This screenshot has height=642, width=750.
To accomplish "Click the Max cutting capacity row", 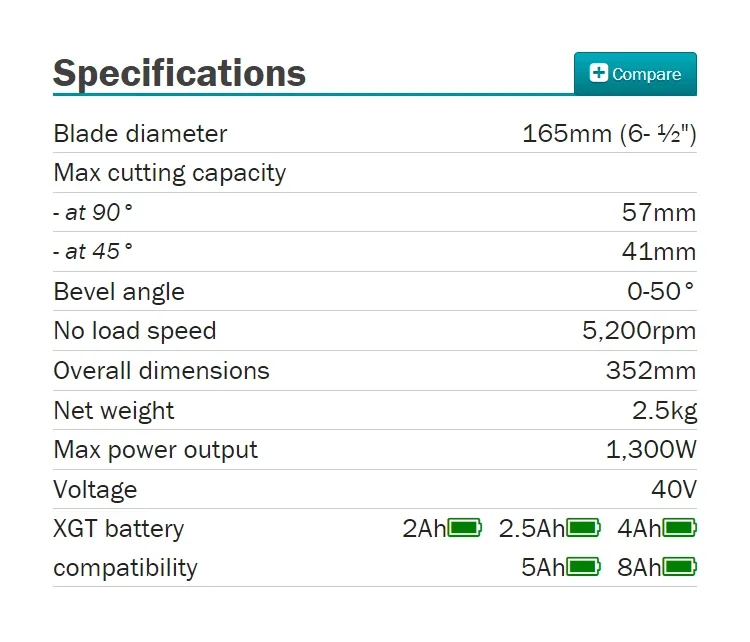I will click(x=375, y=173).
